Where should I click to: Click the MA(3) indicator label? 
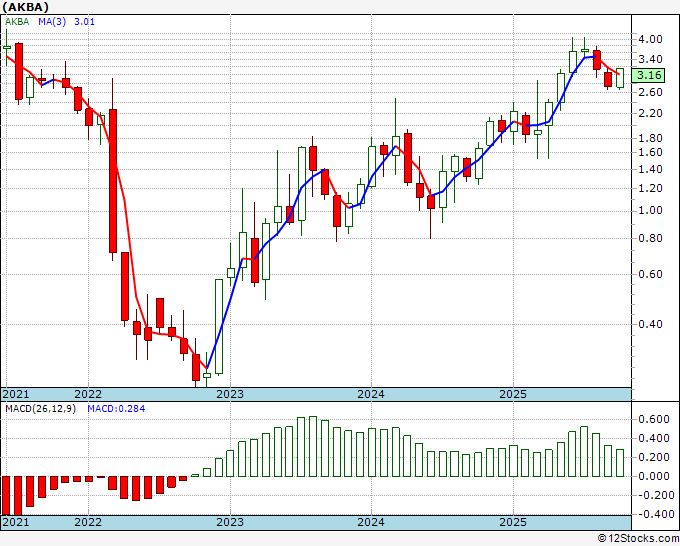click(x=52, y=22)
